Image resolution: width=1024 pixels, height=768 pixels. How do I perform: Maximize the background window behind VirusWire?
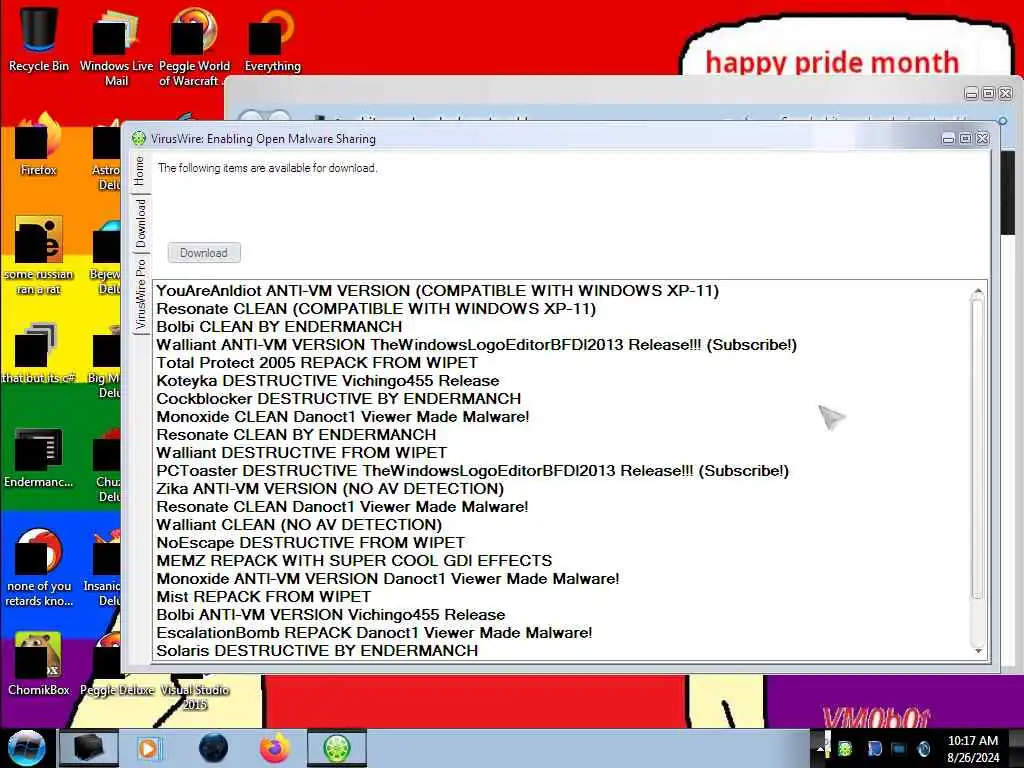click(x=989, y=94)
